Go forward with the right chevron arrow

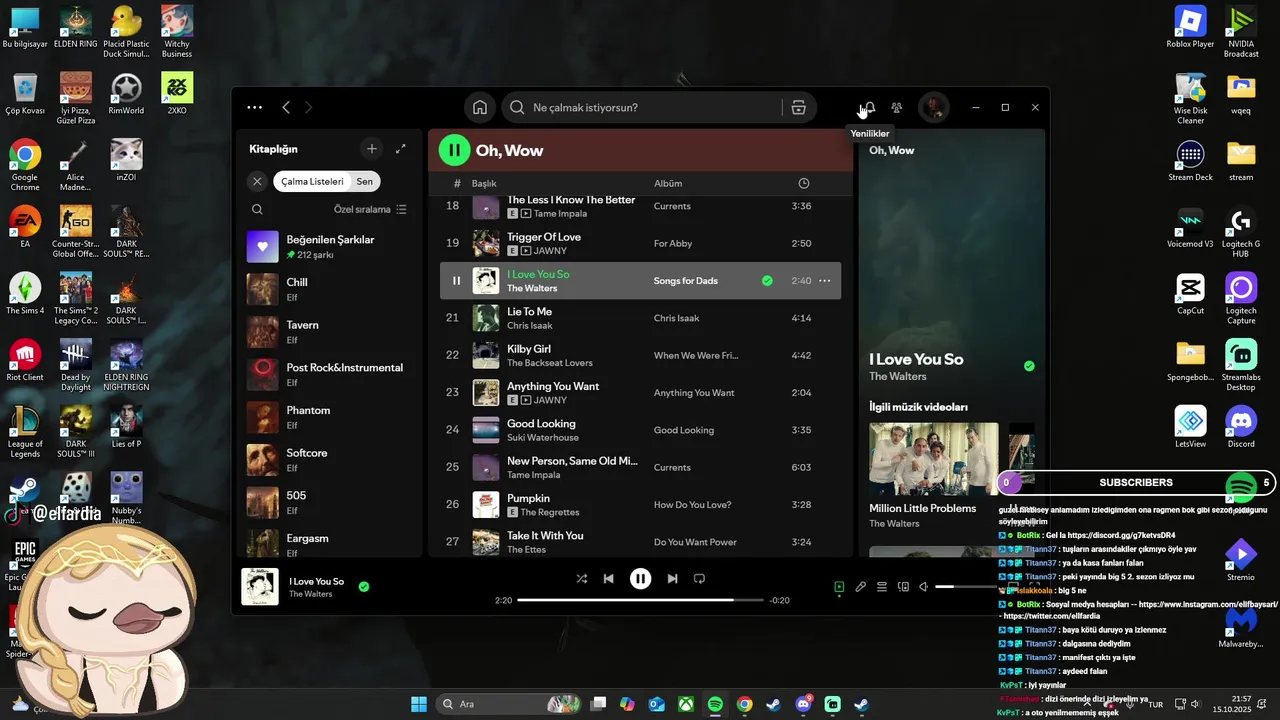pos(308,108)
